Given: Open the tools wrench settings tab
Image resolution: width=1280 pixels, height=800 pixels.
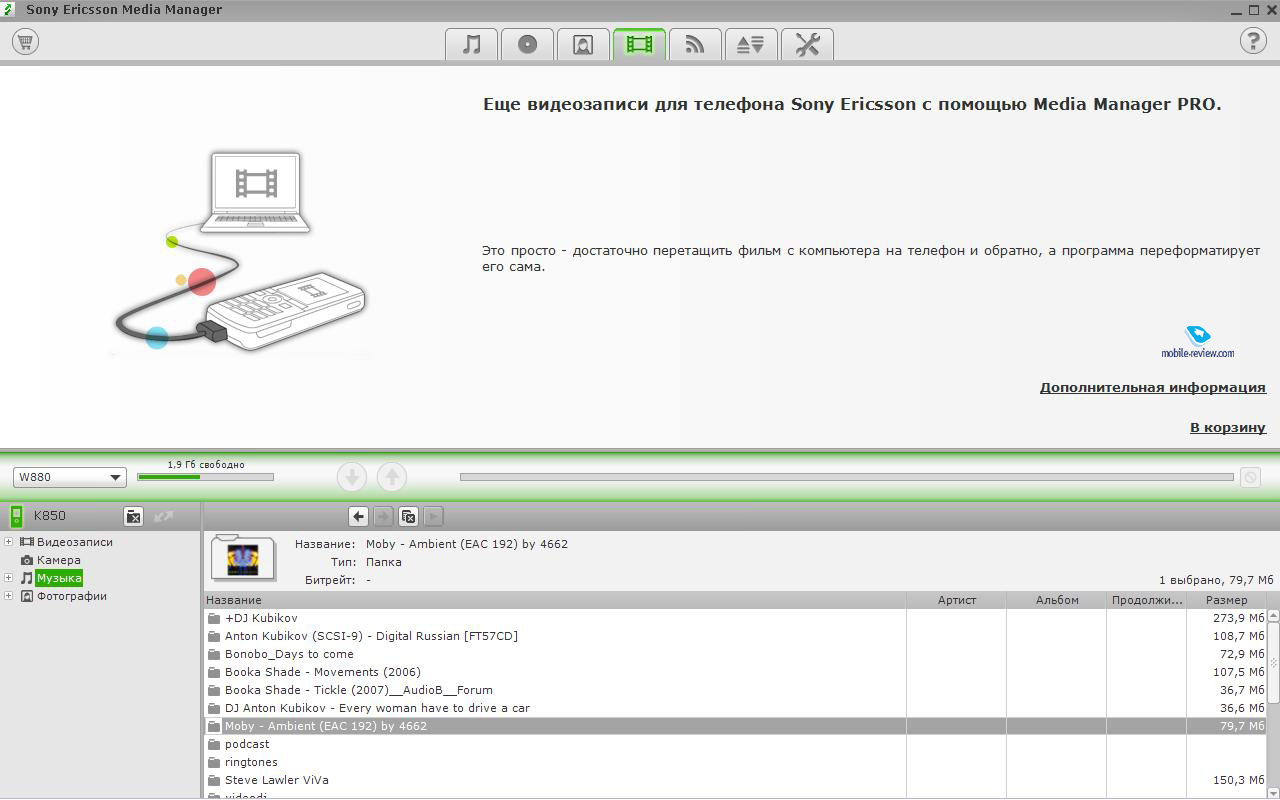Looking at the screenshot, I should point(807,44).
